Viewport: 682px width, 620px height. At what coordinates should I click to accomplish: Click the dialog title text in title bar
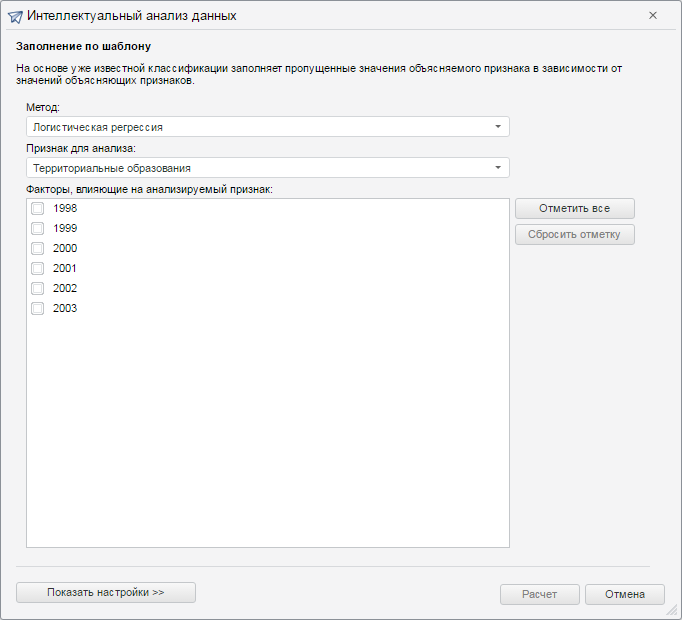point(132,16)
